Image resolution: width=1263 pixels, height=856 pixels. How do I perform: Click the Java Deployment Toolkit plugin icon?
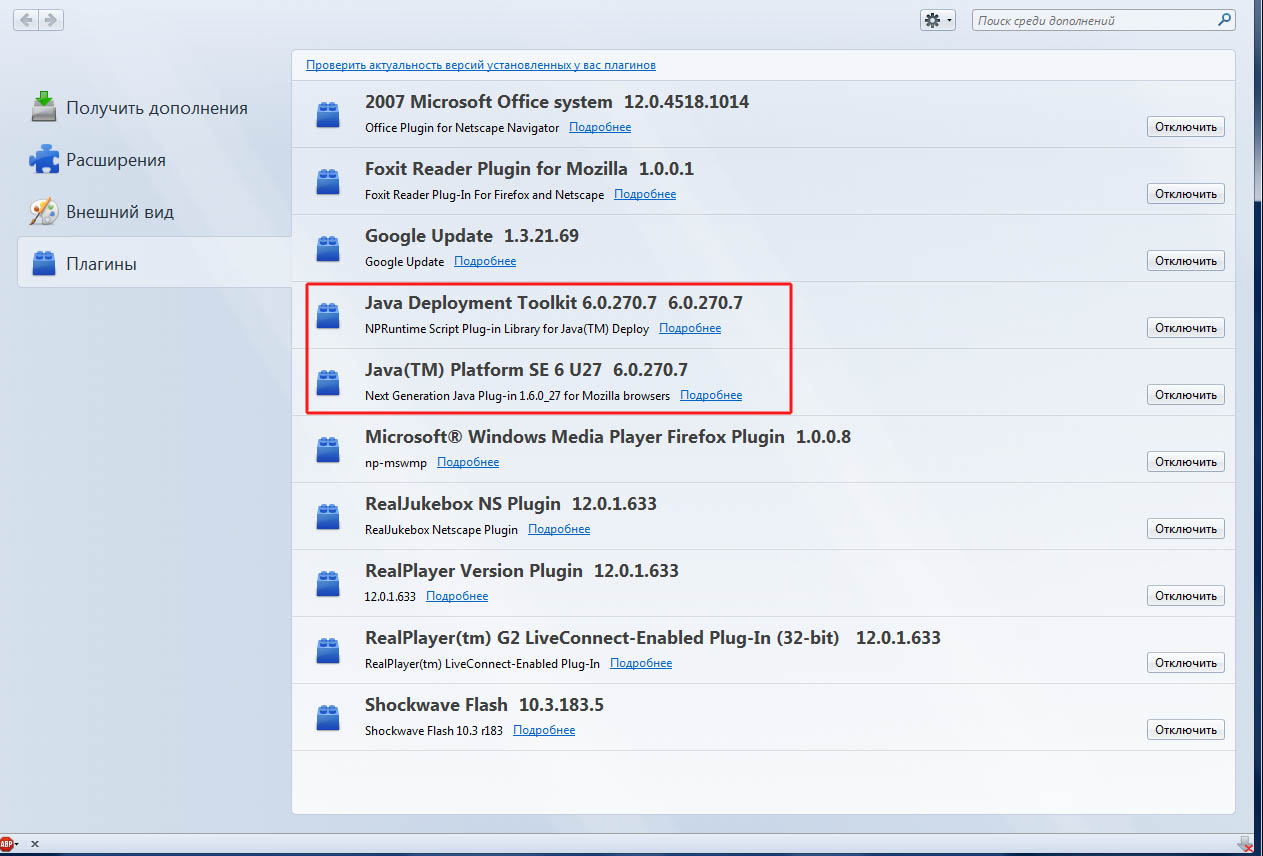pos(327,315)
